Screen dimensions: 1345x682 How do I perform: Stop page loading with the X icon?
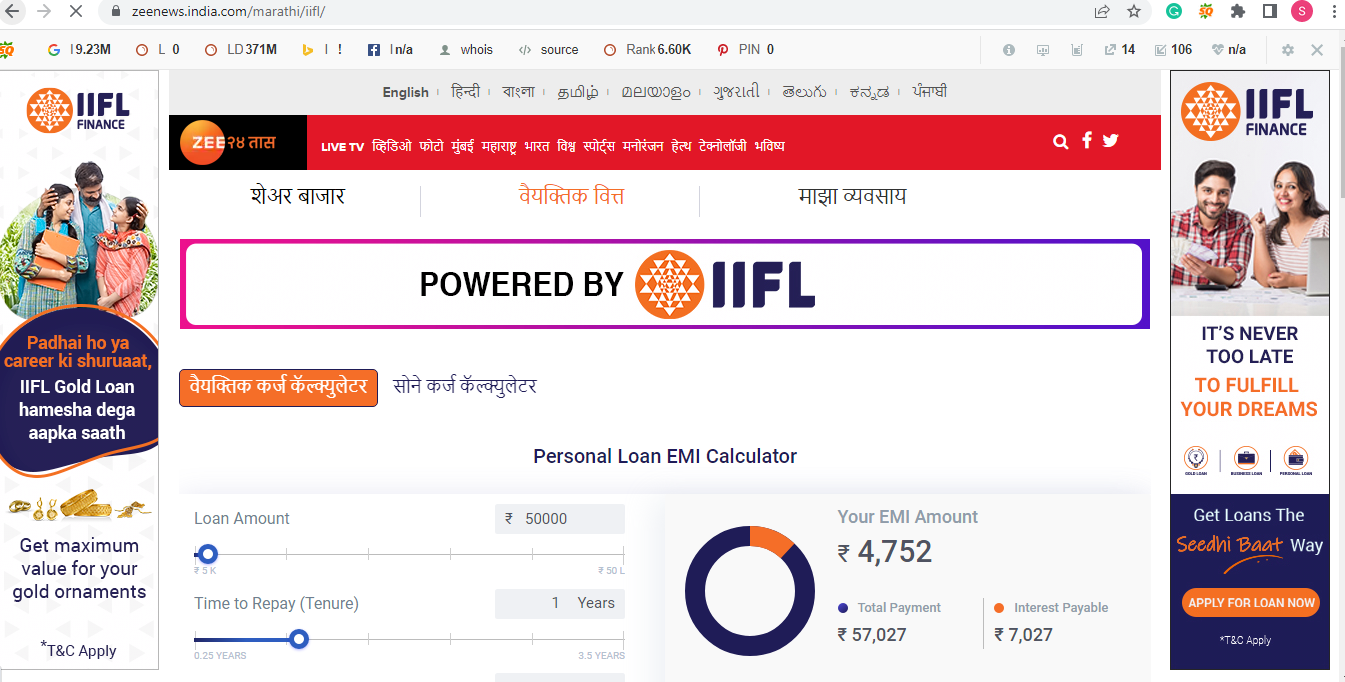76,12
